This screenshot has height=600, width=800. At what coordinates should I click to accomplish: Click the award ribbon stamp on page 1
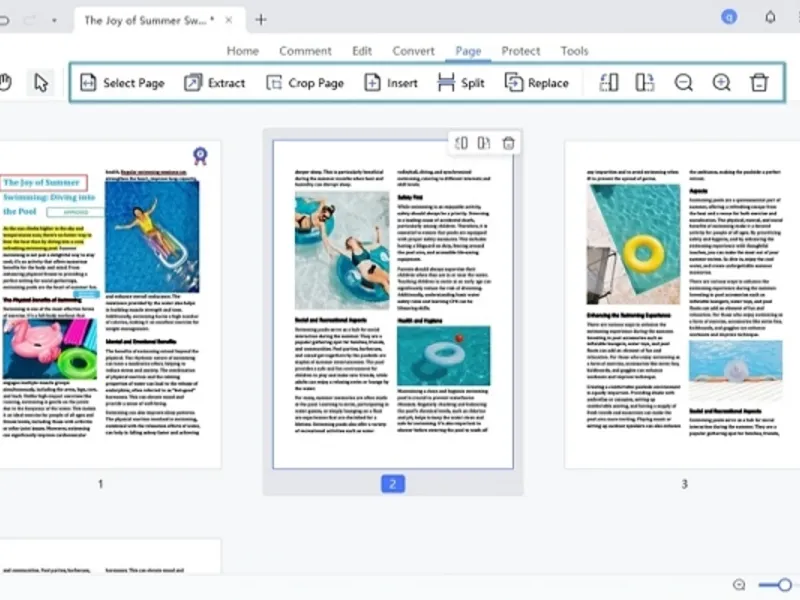tap(200, 156)
